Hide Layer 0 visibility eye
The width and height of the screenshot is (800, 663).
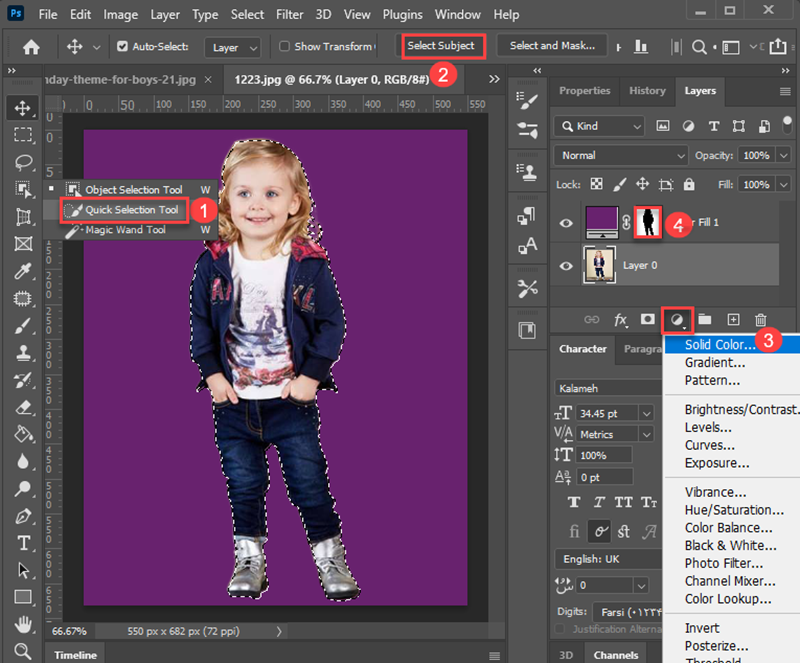click(x=566, y=266)
